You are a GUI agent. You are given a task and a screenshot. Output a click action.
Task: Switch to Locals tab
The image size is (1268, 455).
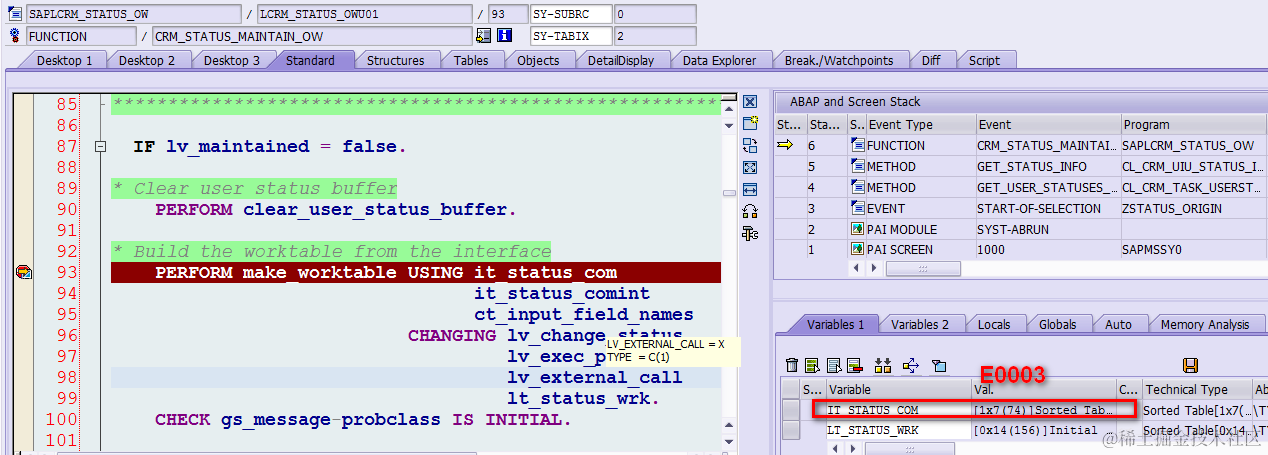pos(993,324)
